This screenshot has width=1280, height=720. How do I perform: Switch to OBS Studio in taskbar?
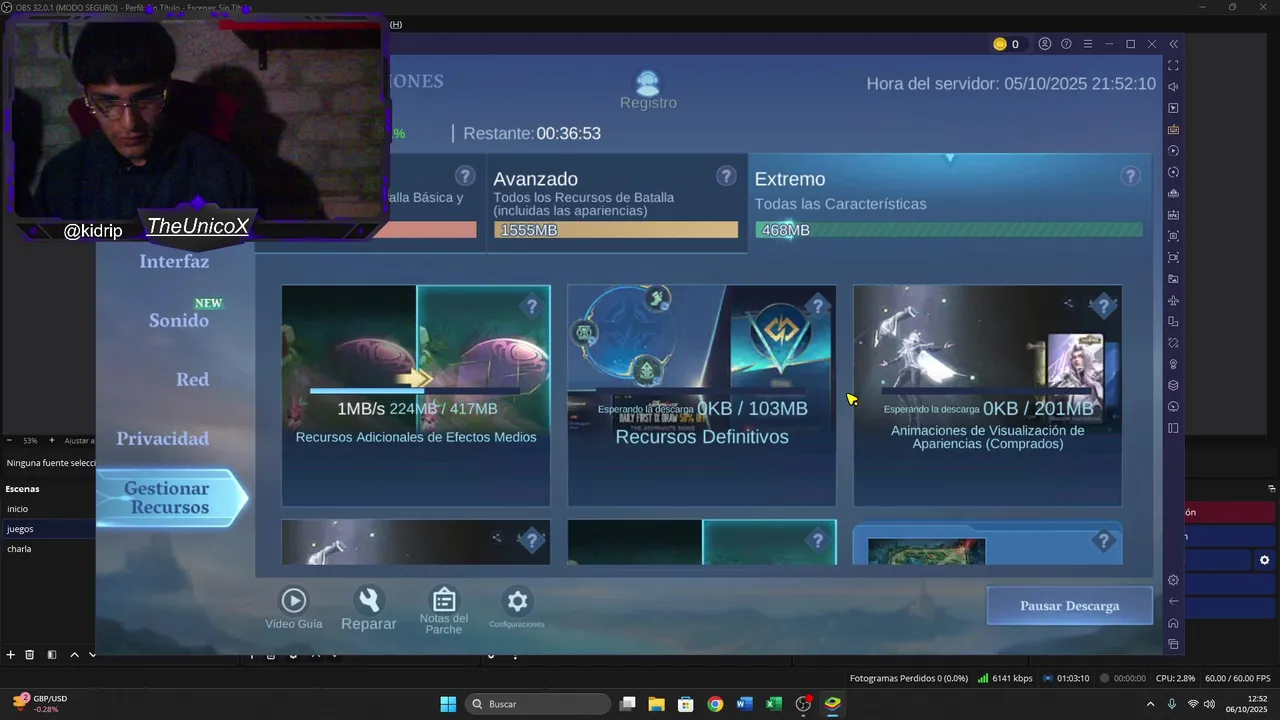803,704
